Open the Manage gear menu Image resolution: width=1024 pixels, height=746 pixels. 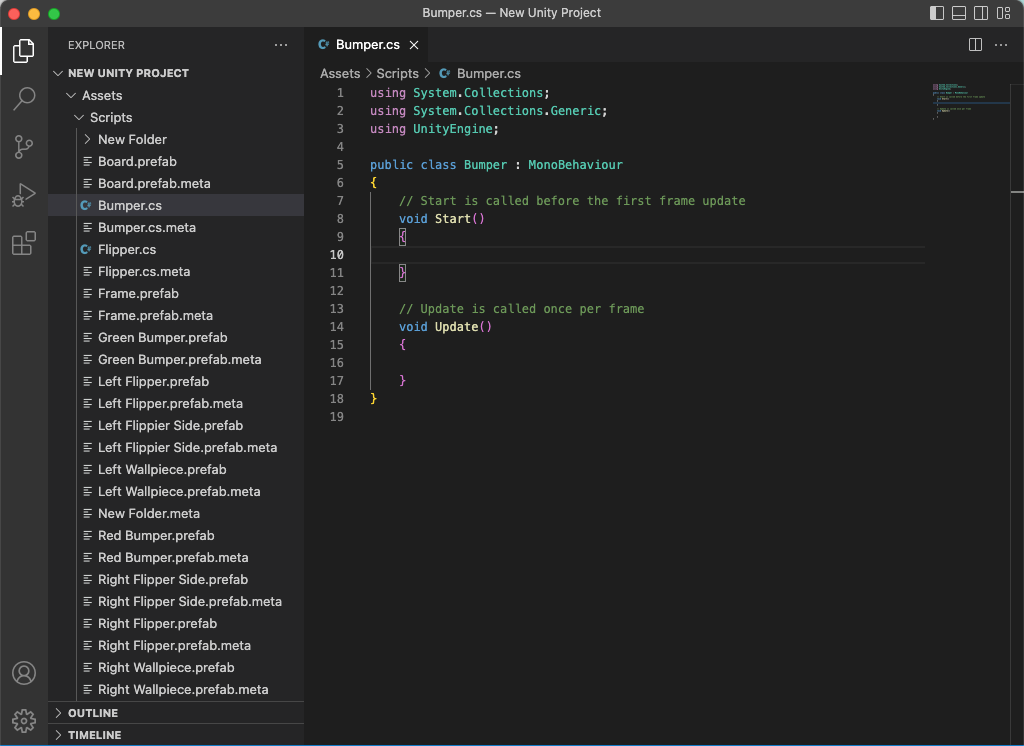[x=24, y=720]
